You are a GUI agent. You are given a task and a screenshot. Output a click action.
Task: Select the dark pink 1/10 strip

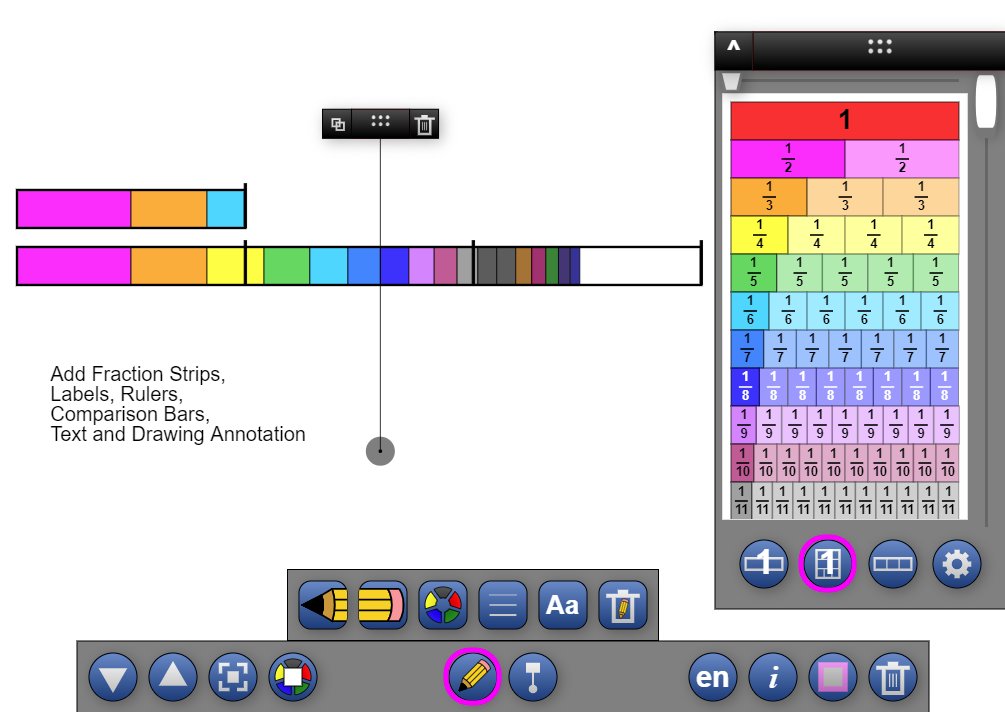point(742,462)
